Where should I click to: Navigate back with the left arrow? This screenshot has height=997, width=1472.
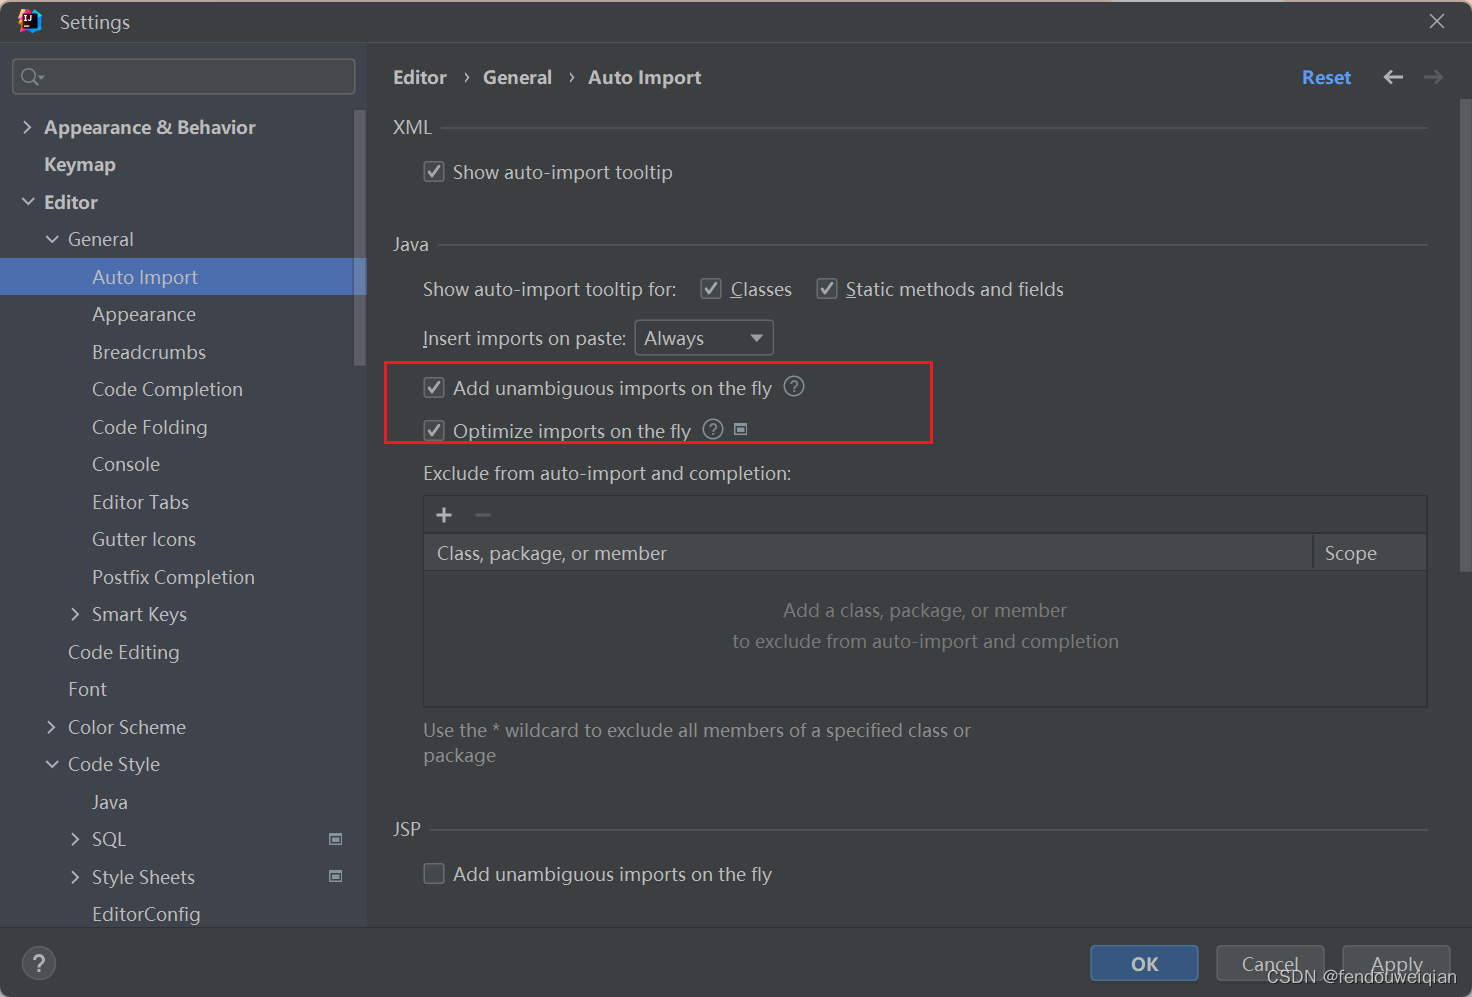[1393, 77]
